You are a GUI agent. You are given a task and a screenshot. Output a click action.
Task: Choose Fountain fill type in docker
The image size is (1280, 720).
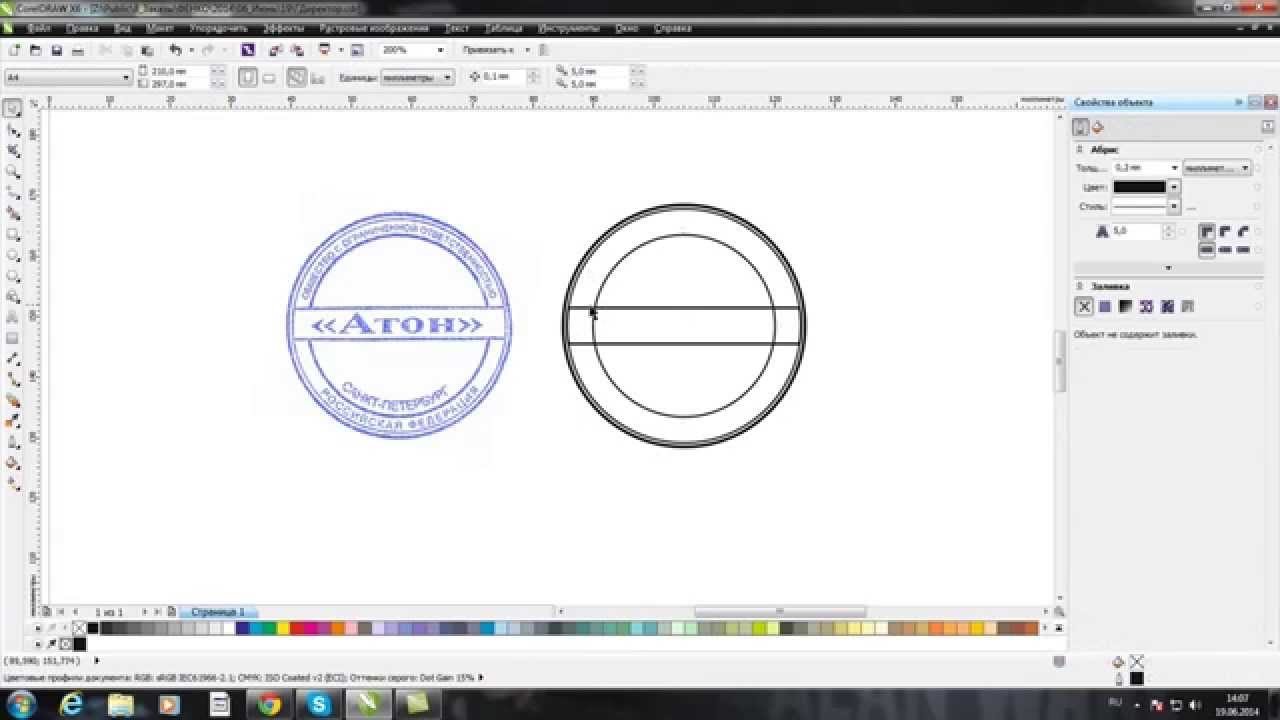[x=1125, y=307]
